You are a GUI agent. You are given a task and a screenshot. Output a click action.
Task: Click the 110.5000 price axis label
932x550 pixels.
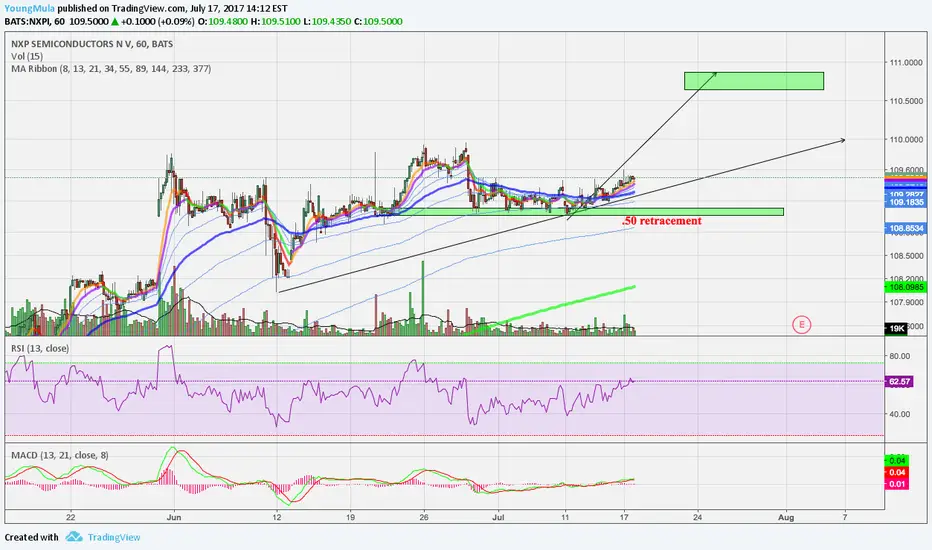point(906,101)
